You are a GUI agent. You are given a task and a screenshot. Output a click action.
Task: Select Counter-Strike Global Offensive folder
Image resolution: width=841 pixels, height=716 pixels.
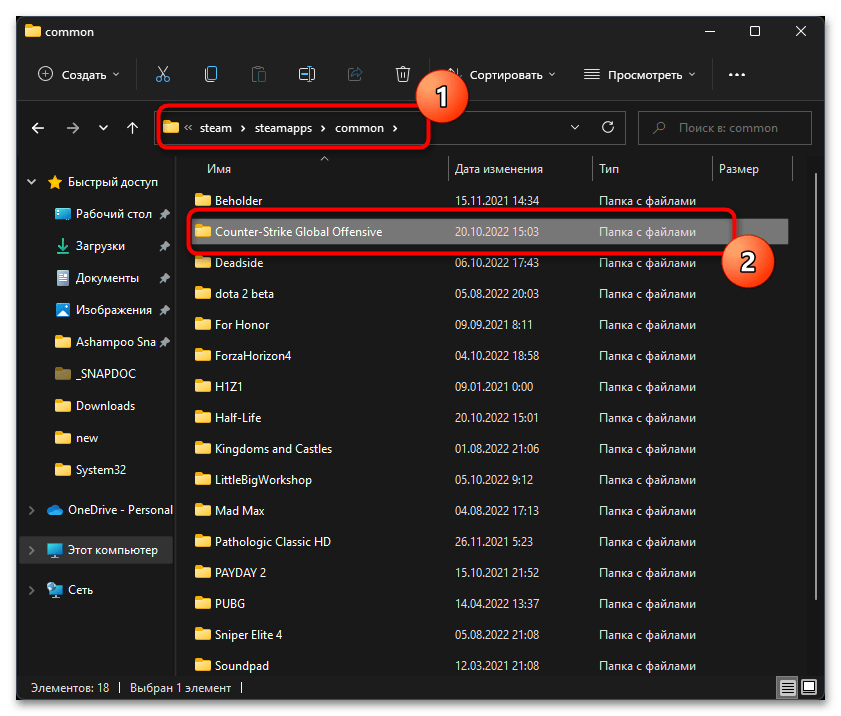click(489, 232)
